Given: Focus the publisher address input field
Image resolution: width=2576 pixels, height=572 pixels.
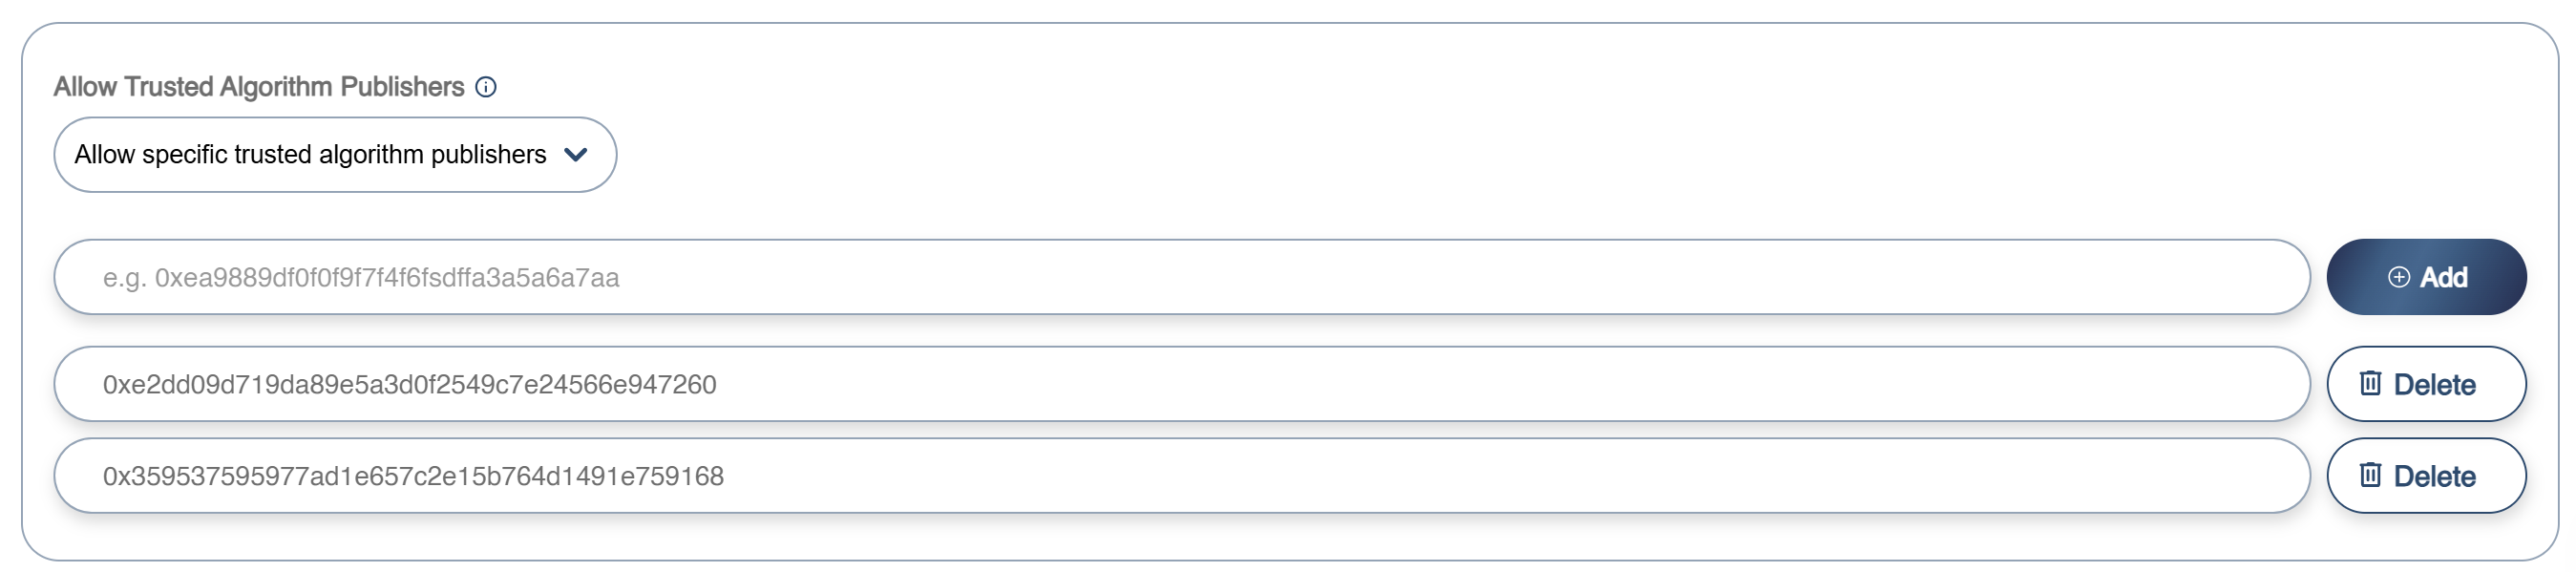Looking at the screenshot, I should tap(1180, 277).
